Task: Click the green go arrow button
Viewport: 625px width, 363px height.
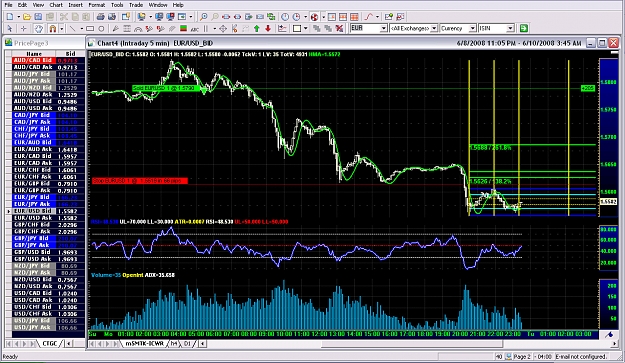Action: pyautogui.click(x=524, y=28)
